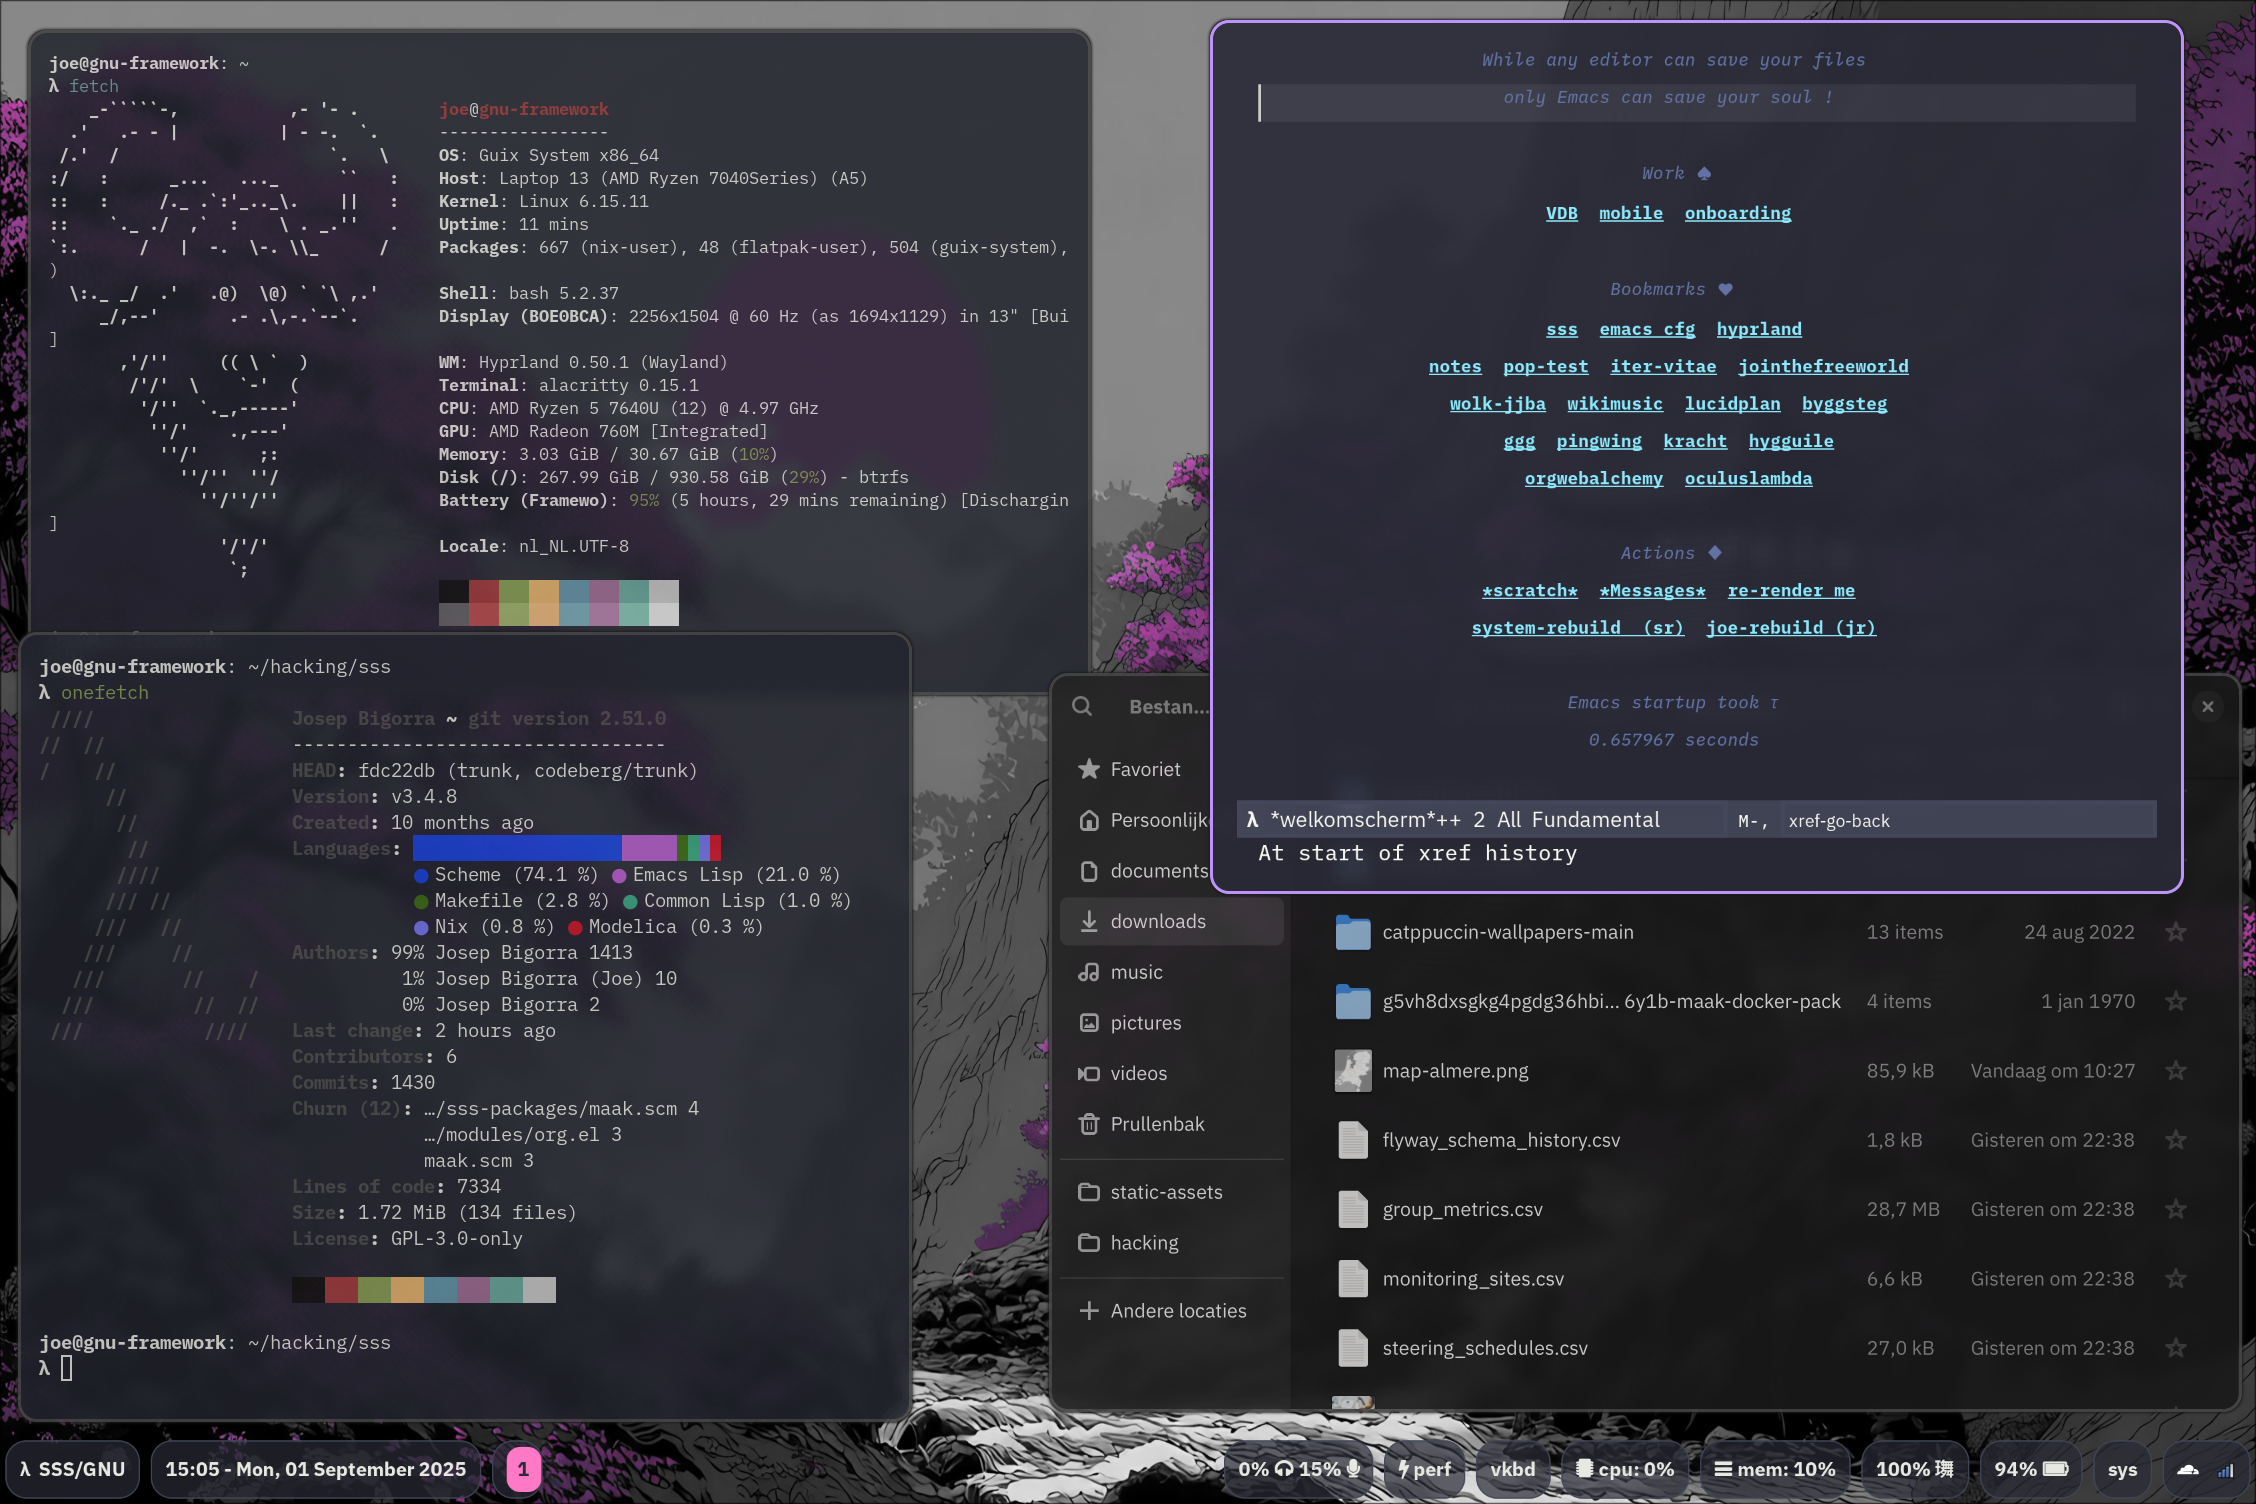2256x1504 pixels.
Task: Open sss bookmark in Emacs
Action: tap(1561, 329)
